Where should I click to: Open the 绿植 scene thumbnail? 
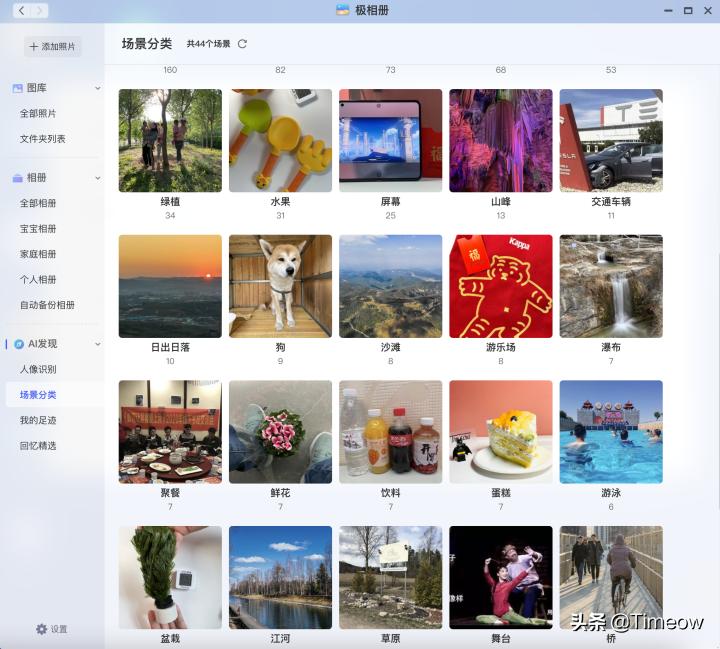(170, 141)
